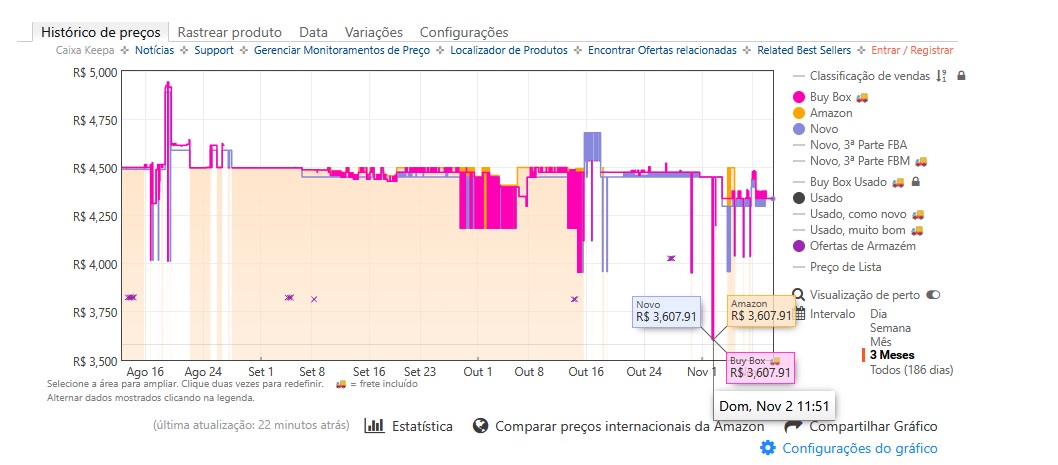Pick the Mês interval option
1058x465 pixels.
pos(883,341)
